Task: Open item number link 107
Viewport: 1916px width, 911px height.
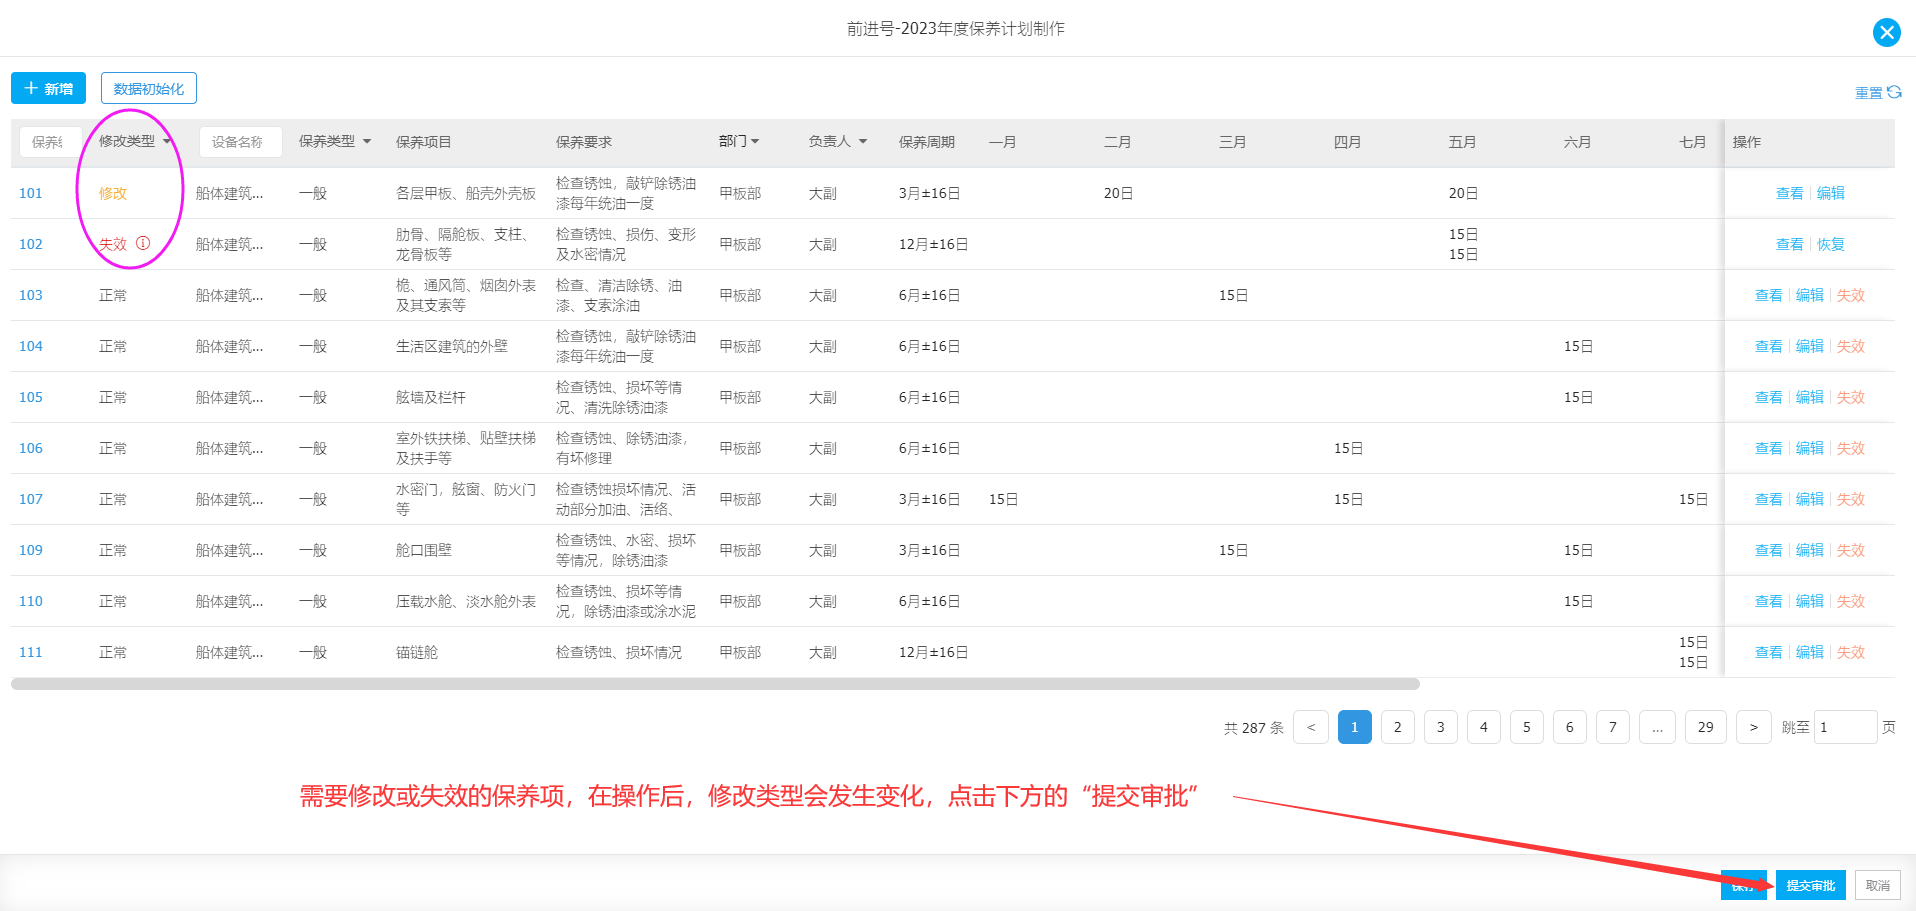Action: pos(31,499)
